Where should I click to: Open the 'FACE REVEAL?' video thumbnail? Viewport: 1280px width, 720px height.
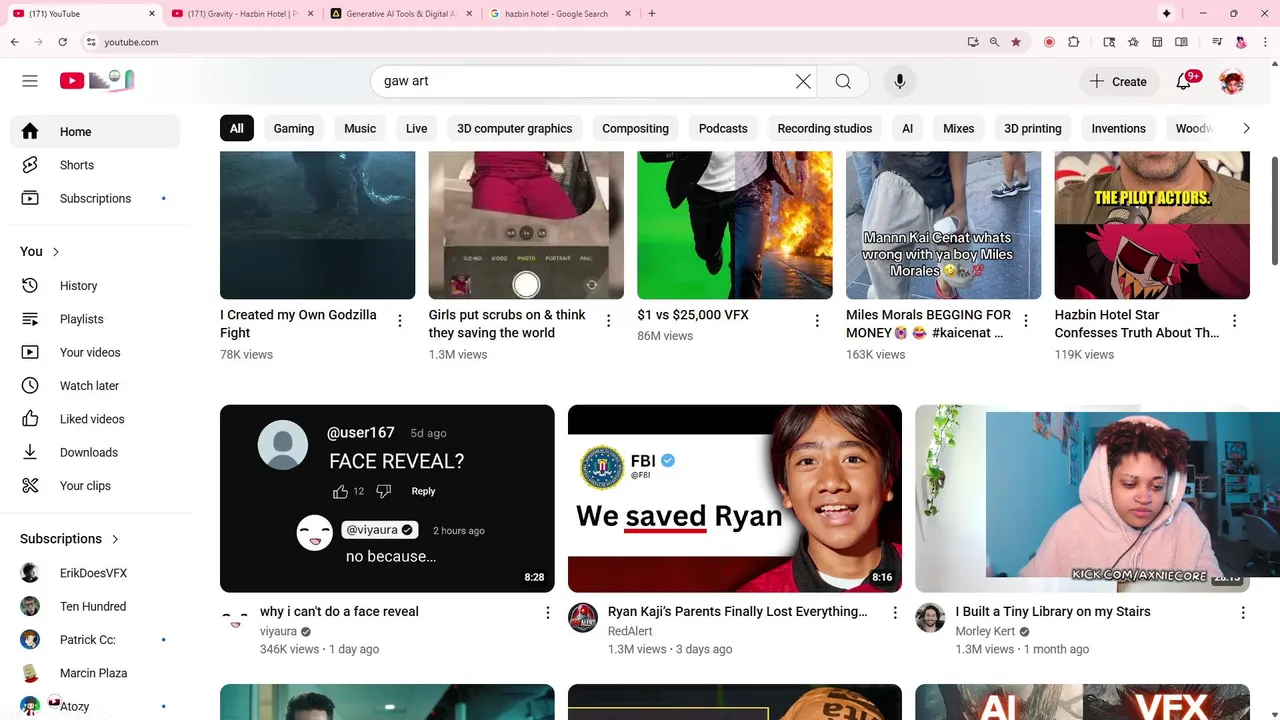point(387,498)
